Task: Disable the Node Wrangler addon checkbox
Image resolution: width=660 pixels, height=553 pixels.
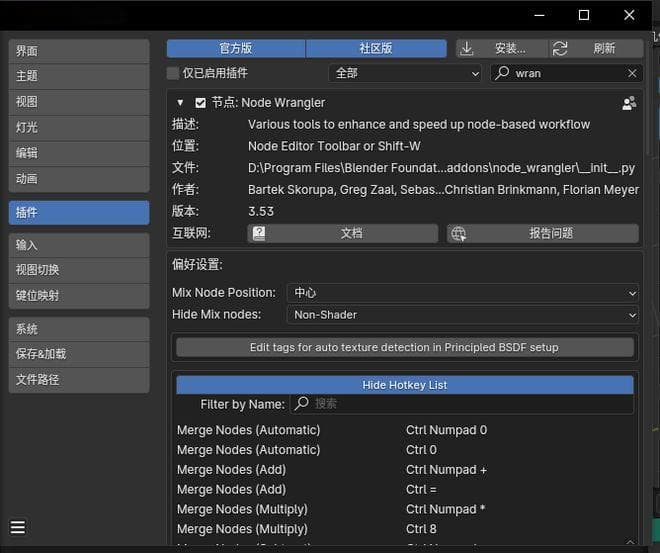Action: point(200,103)
